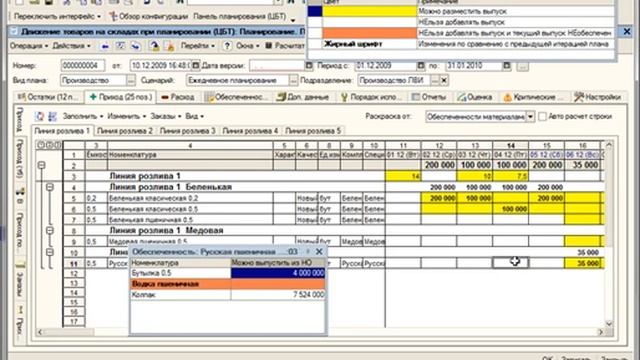This screenshot has height=360, width=640.
Task: Open the Заполнить dropdown menu
Action: tap(83, 116)
